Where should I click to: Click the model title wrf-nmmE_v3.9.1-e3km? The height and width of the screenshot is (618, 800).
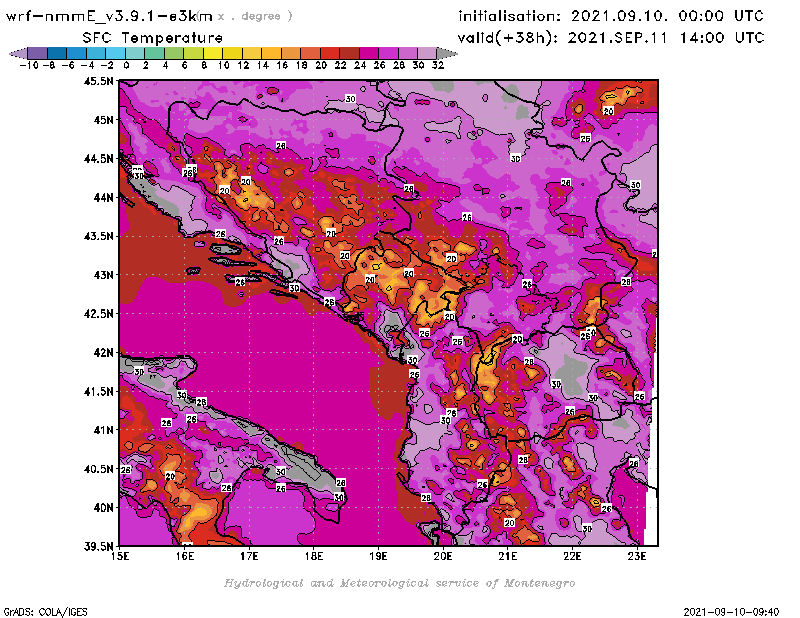109,16
